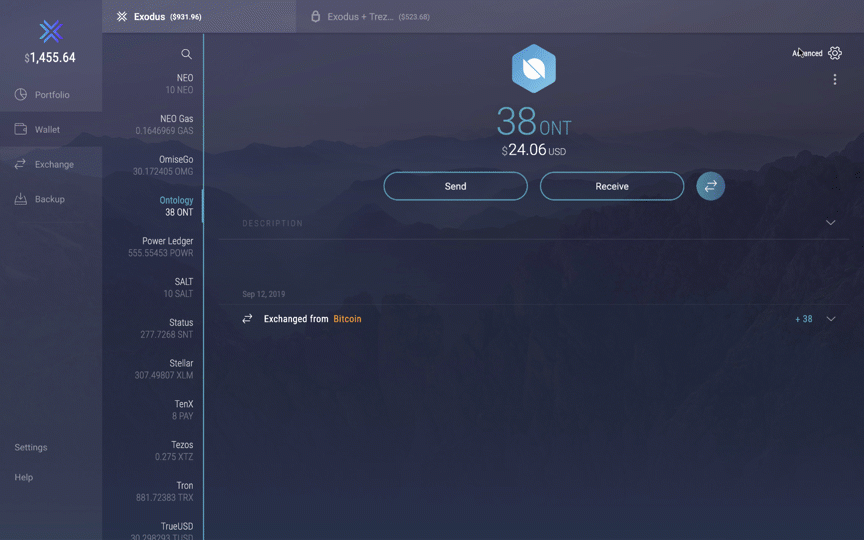Click the Exchange arrows icon in sidebar
The image size is (864, 540).
tap(20, 164)
